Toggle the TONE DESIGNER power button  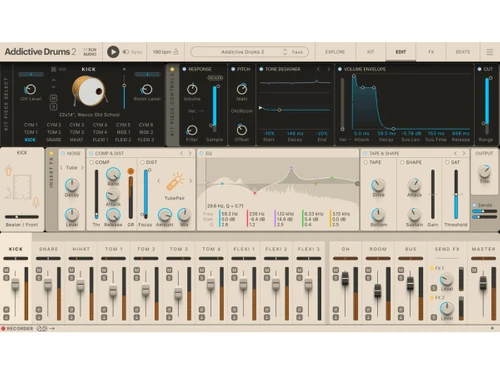click(261, 69)
